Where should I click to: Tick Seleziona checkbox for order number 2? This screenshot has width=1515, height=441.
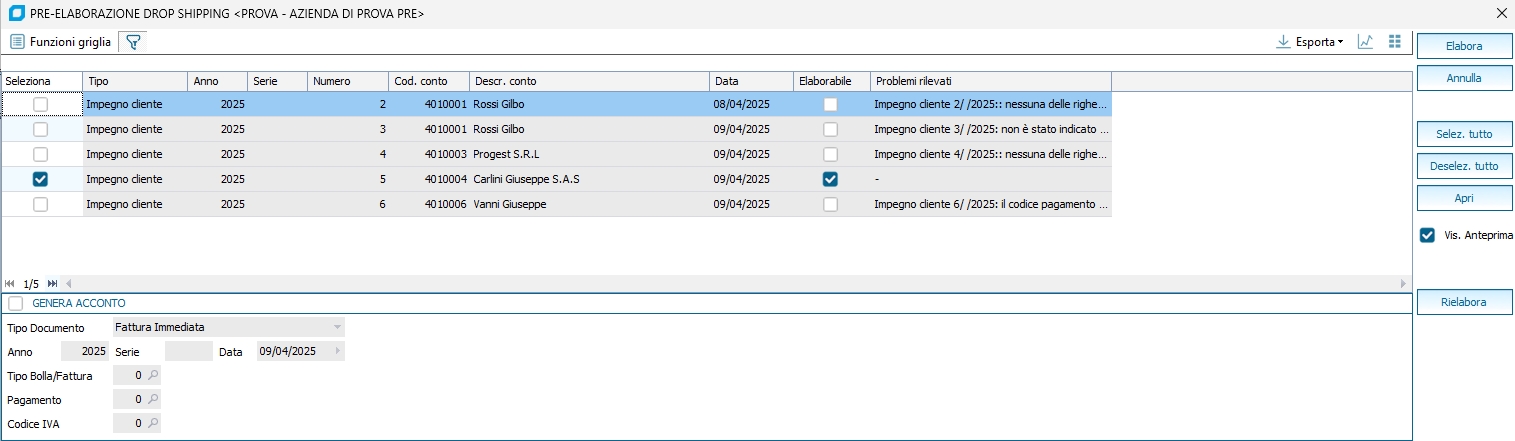(x=40, y=104)
